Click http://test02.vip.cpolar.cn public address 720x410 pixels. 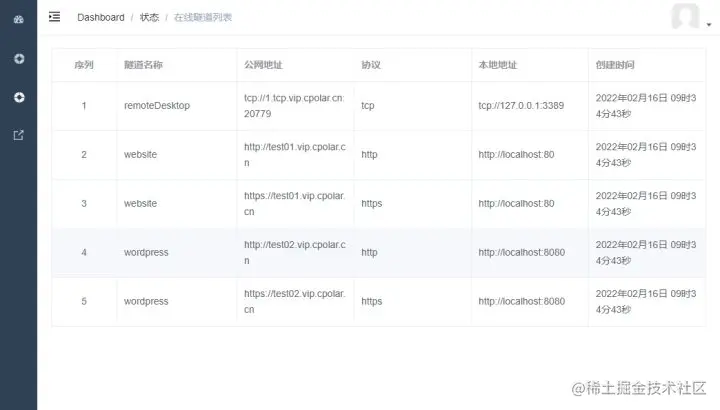(x=295, y=253)
